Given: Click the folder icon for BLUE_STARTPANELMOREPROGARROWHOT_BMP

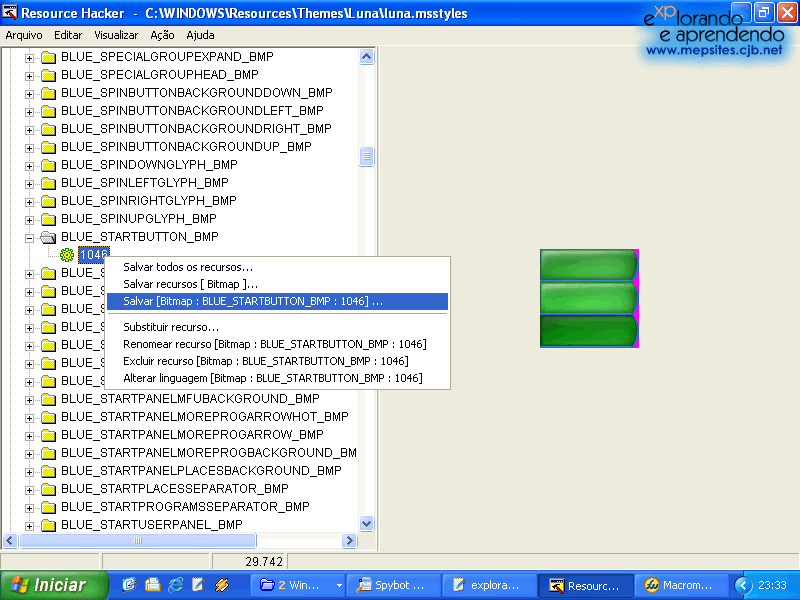Looking at the screenshot, I should pos(48,417).
